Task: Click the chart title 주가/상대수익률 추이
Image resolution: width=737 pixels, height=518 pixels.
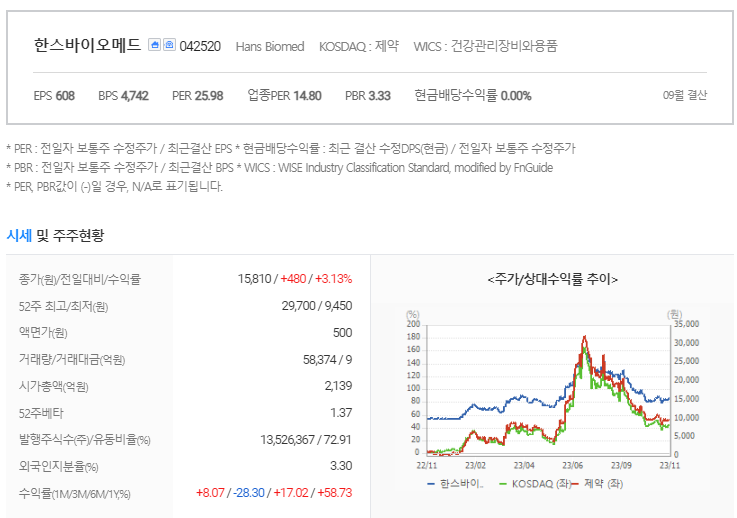Action: (553, 279)
